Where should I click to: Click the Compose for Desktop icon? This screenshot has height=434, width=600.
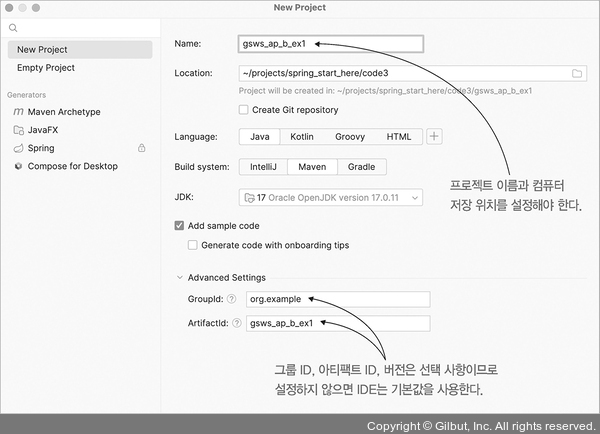pos(18,166)
